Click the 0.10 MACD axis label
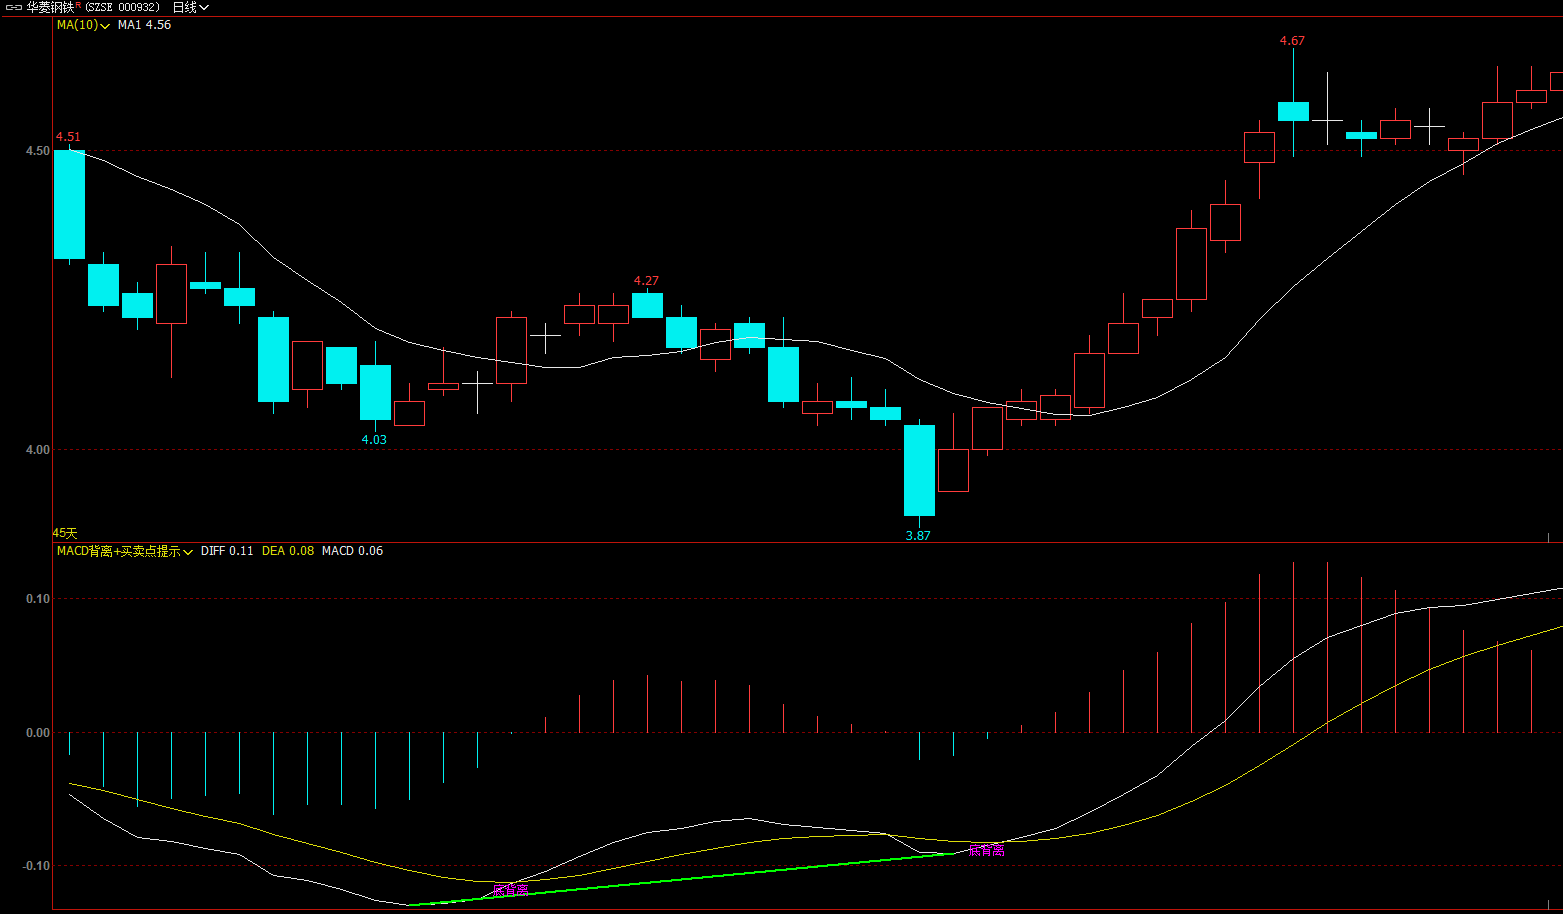1563x914 pixels. coord(37,599)
